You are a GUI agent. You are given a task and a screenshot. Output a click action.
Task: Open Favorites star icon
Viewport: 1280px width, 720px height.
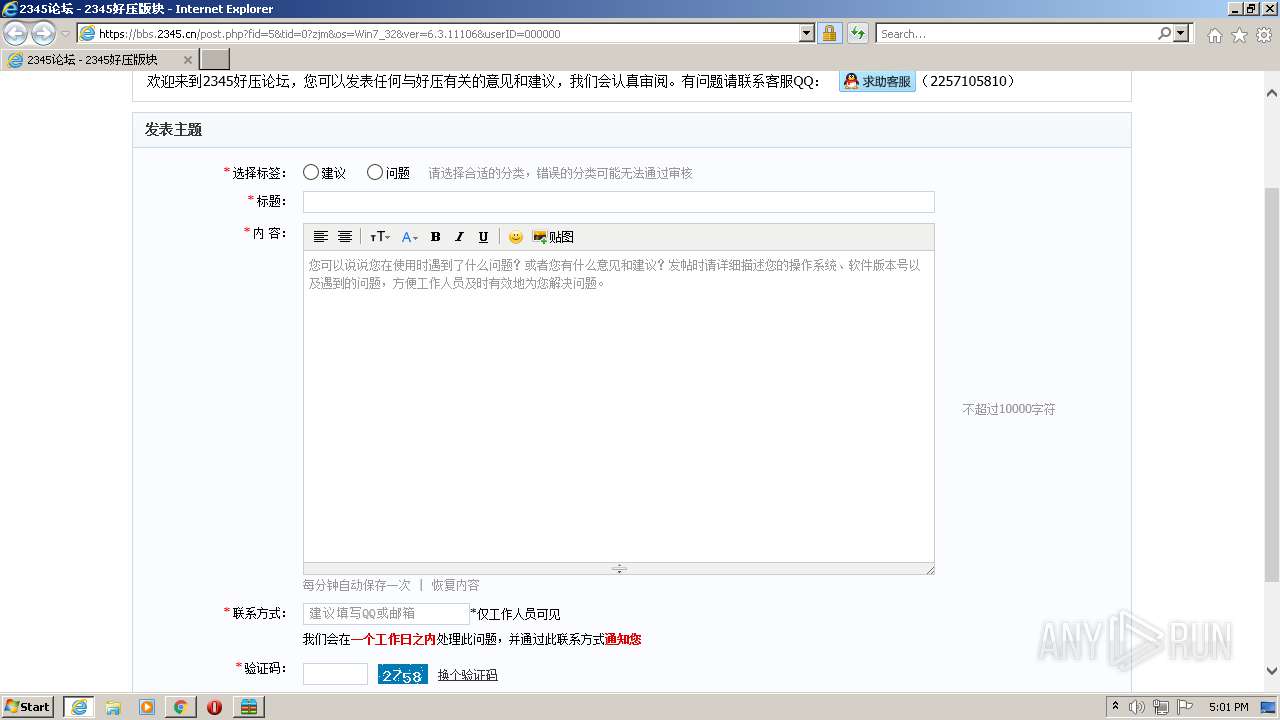1239,35
